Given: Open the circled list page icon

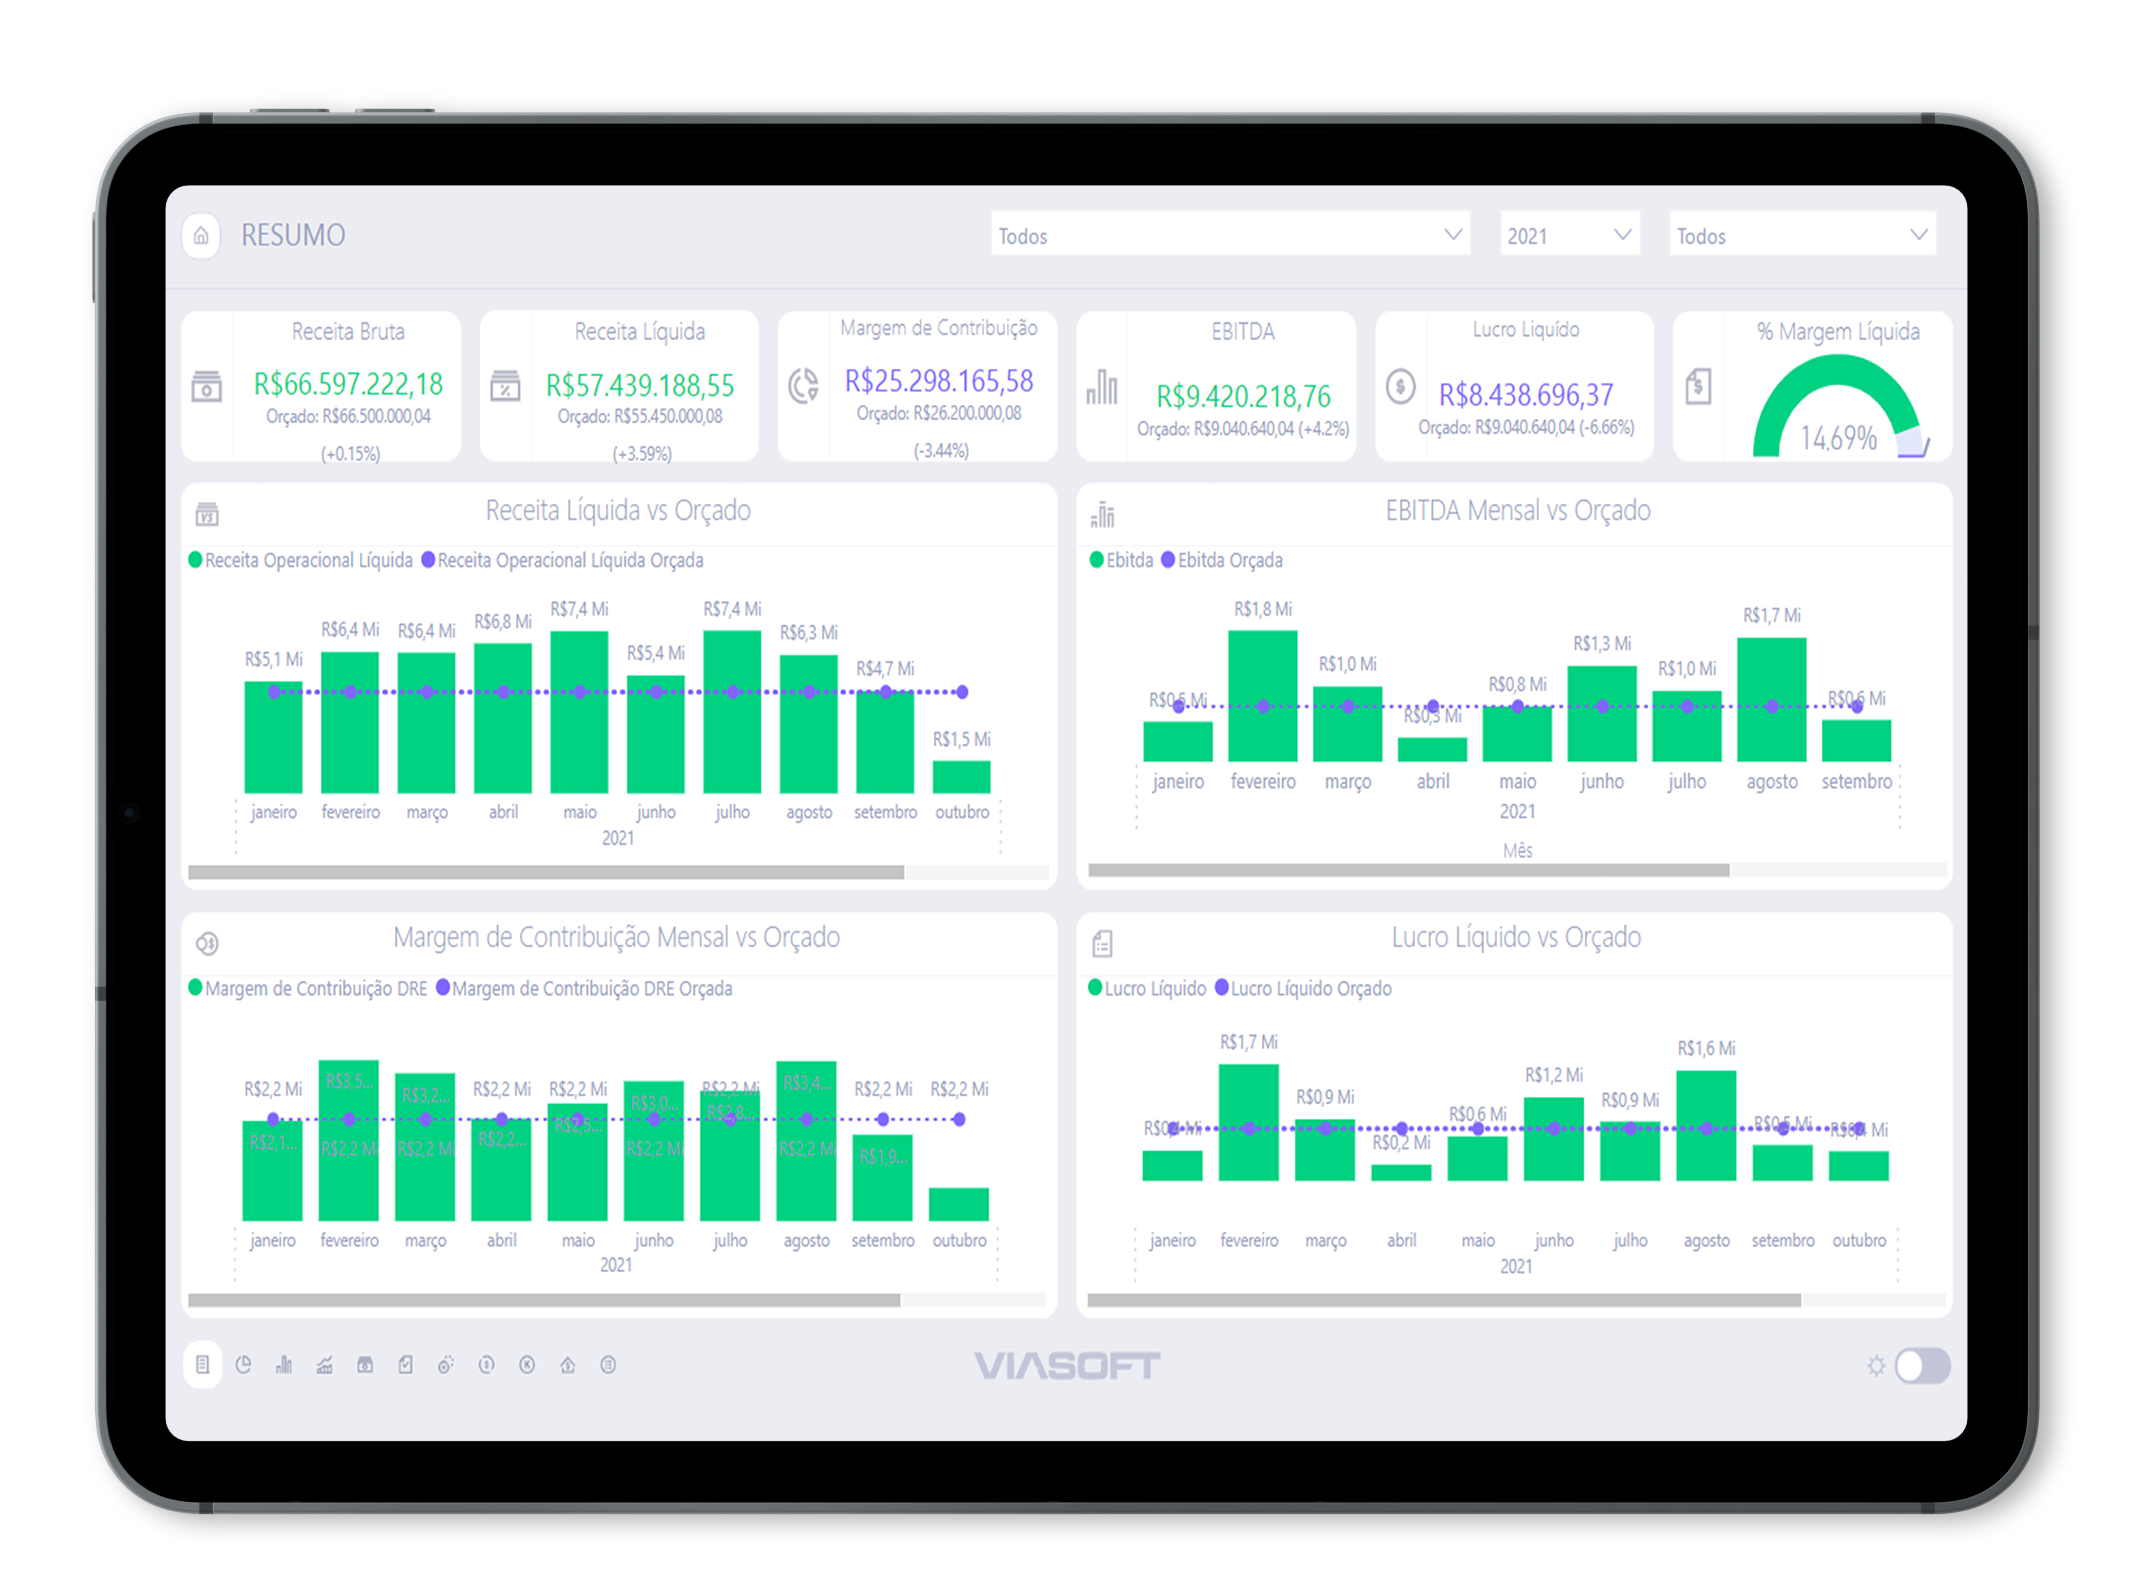Looking at the screenshot, I should (x=608, y=1365).
